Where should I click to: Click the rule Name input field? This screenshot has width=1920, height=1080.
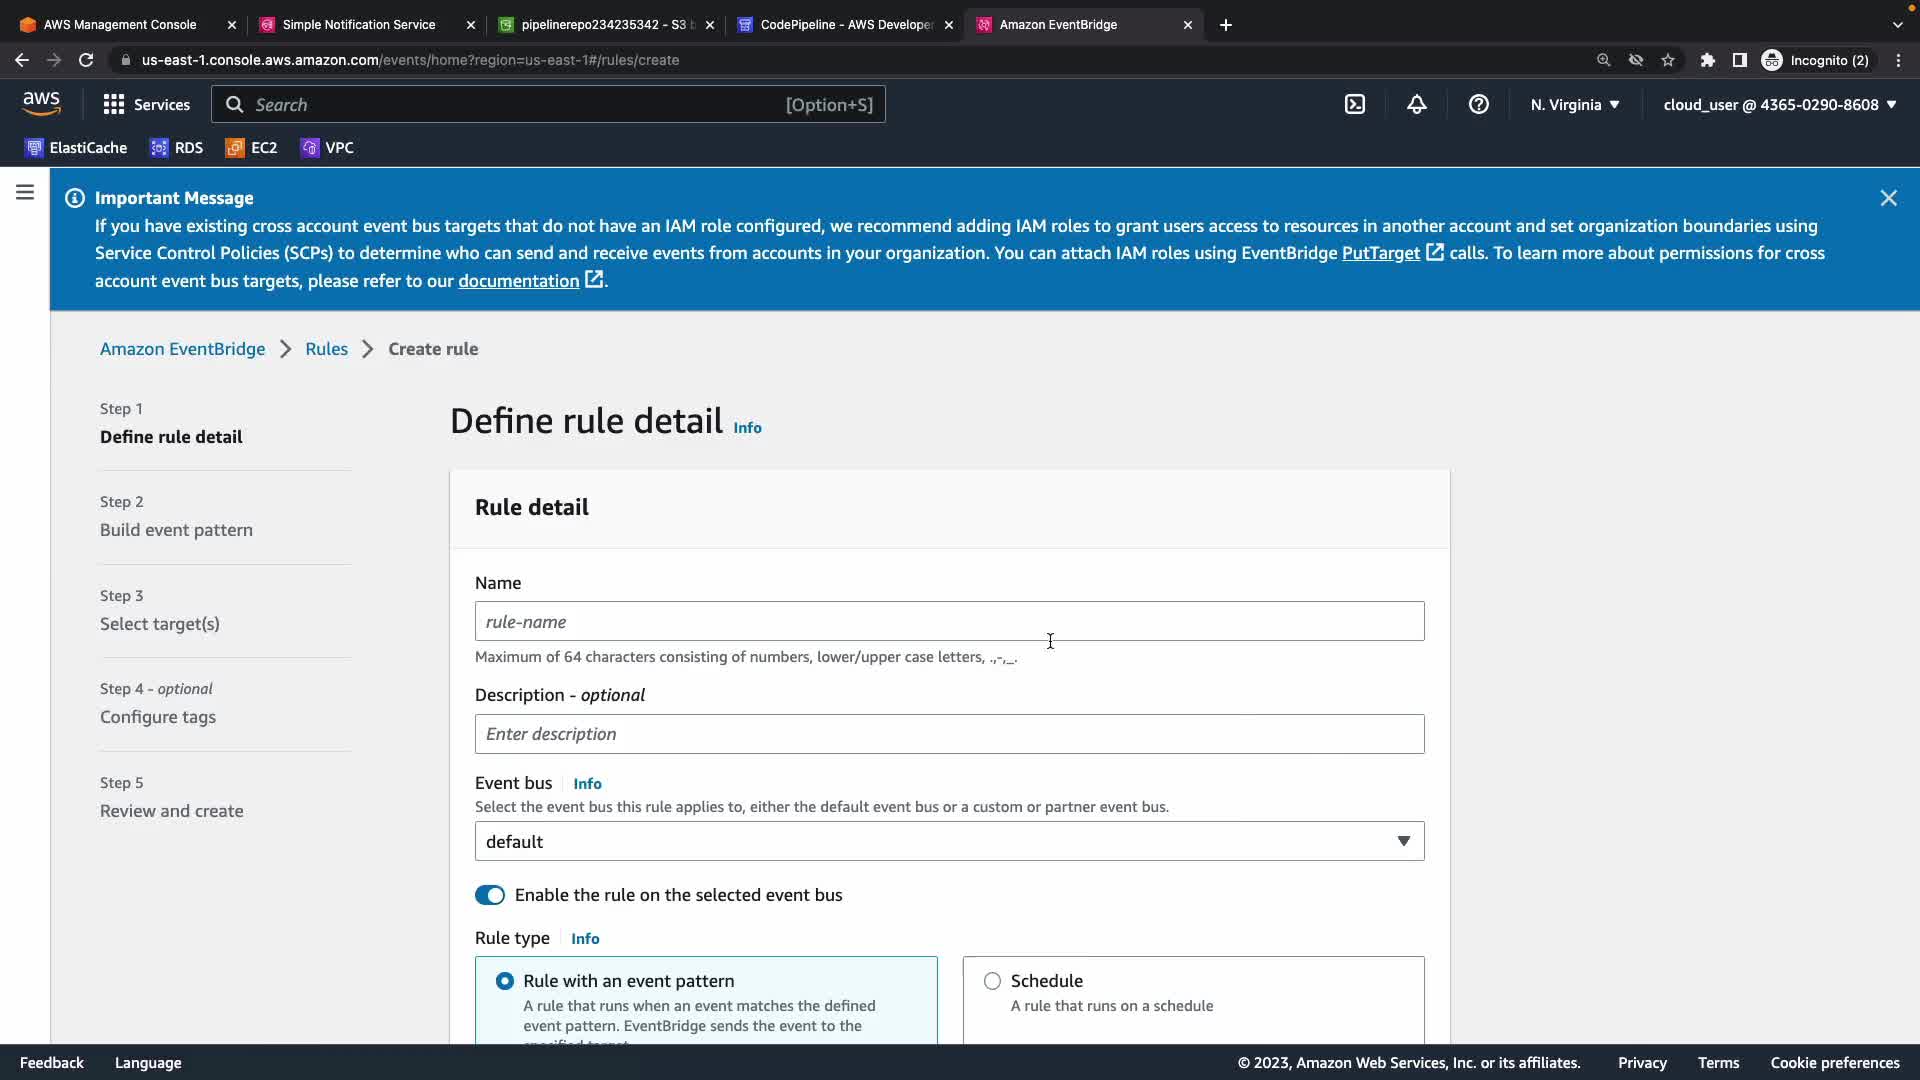pyautogui.click(x=949, y=622)
